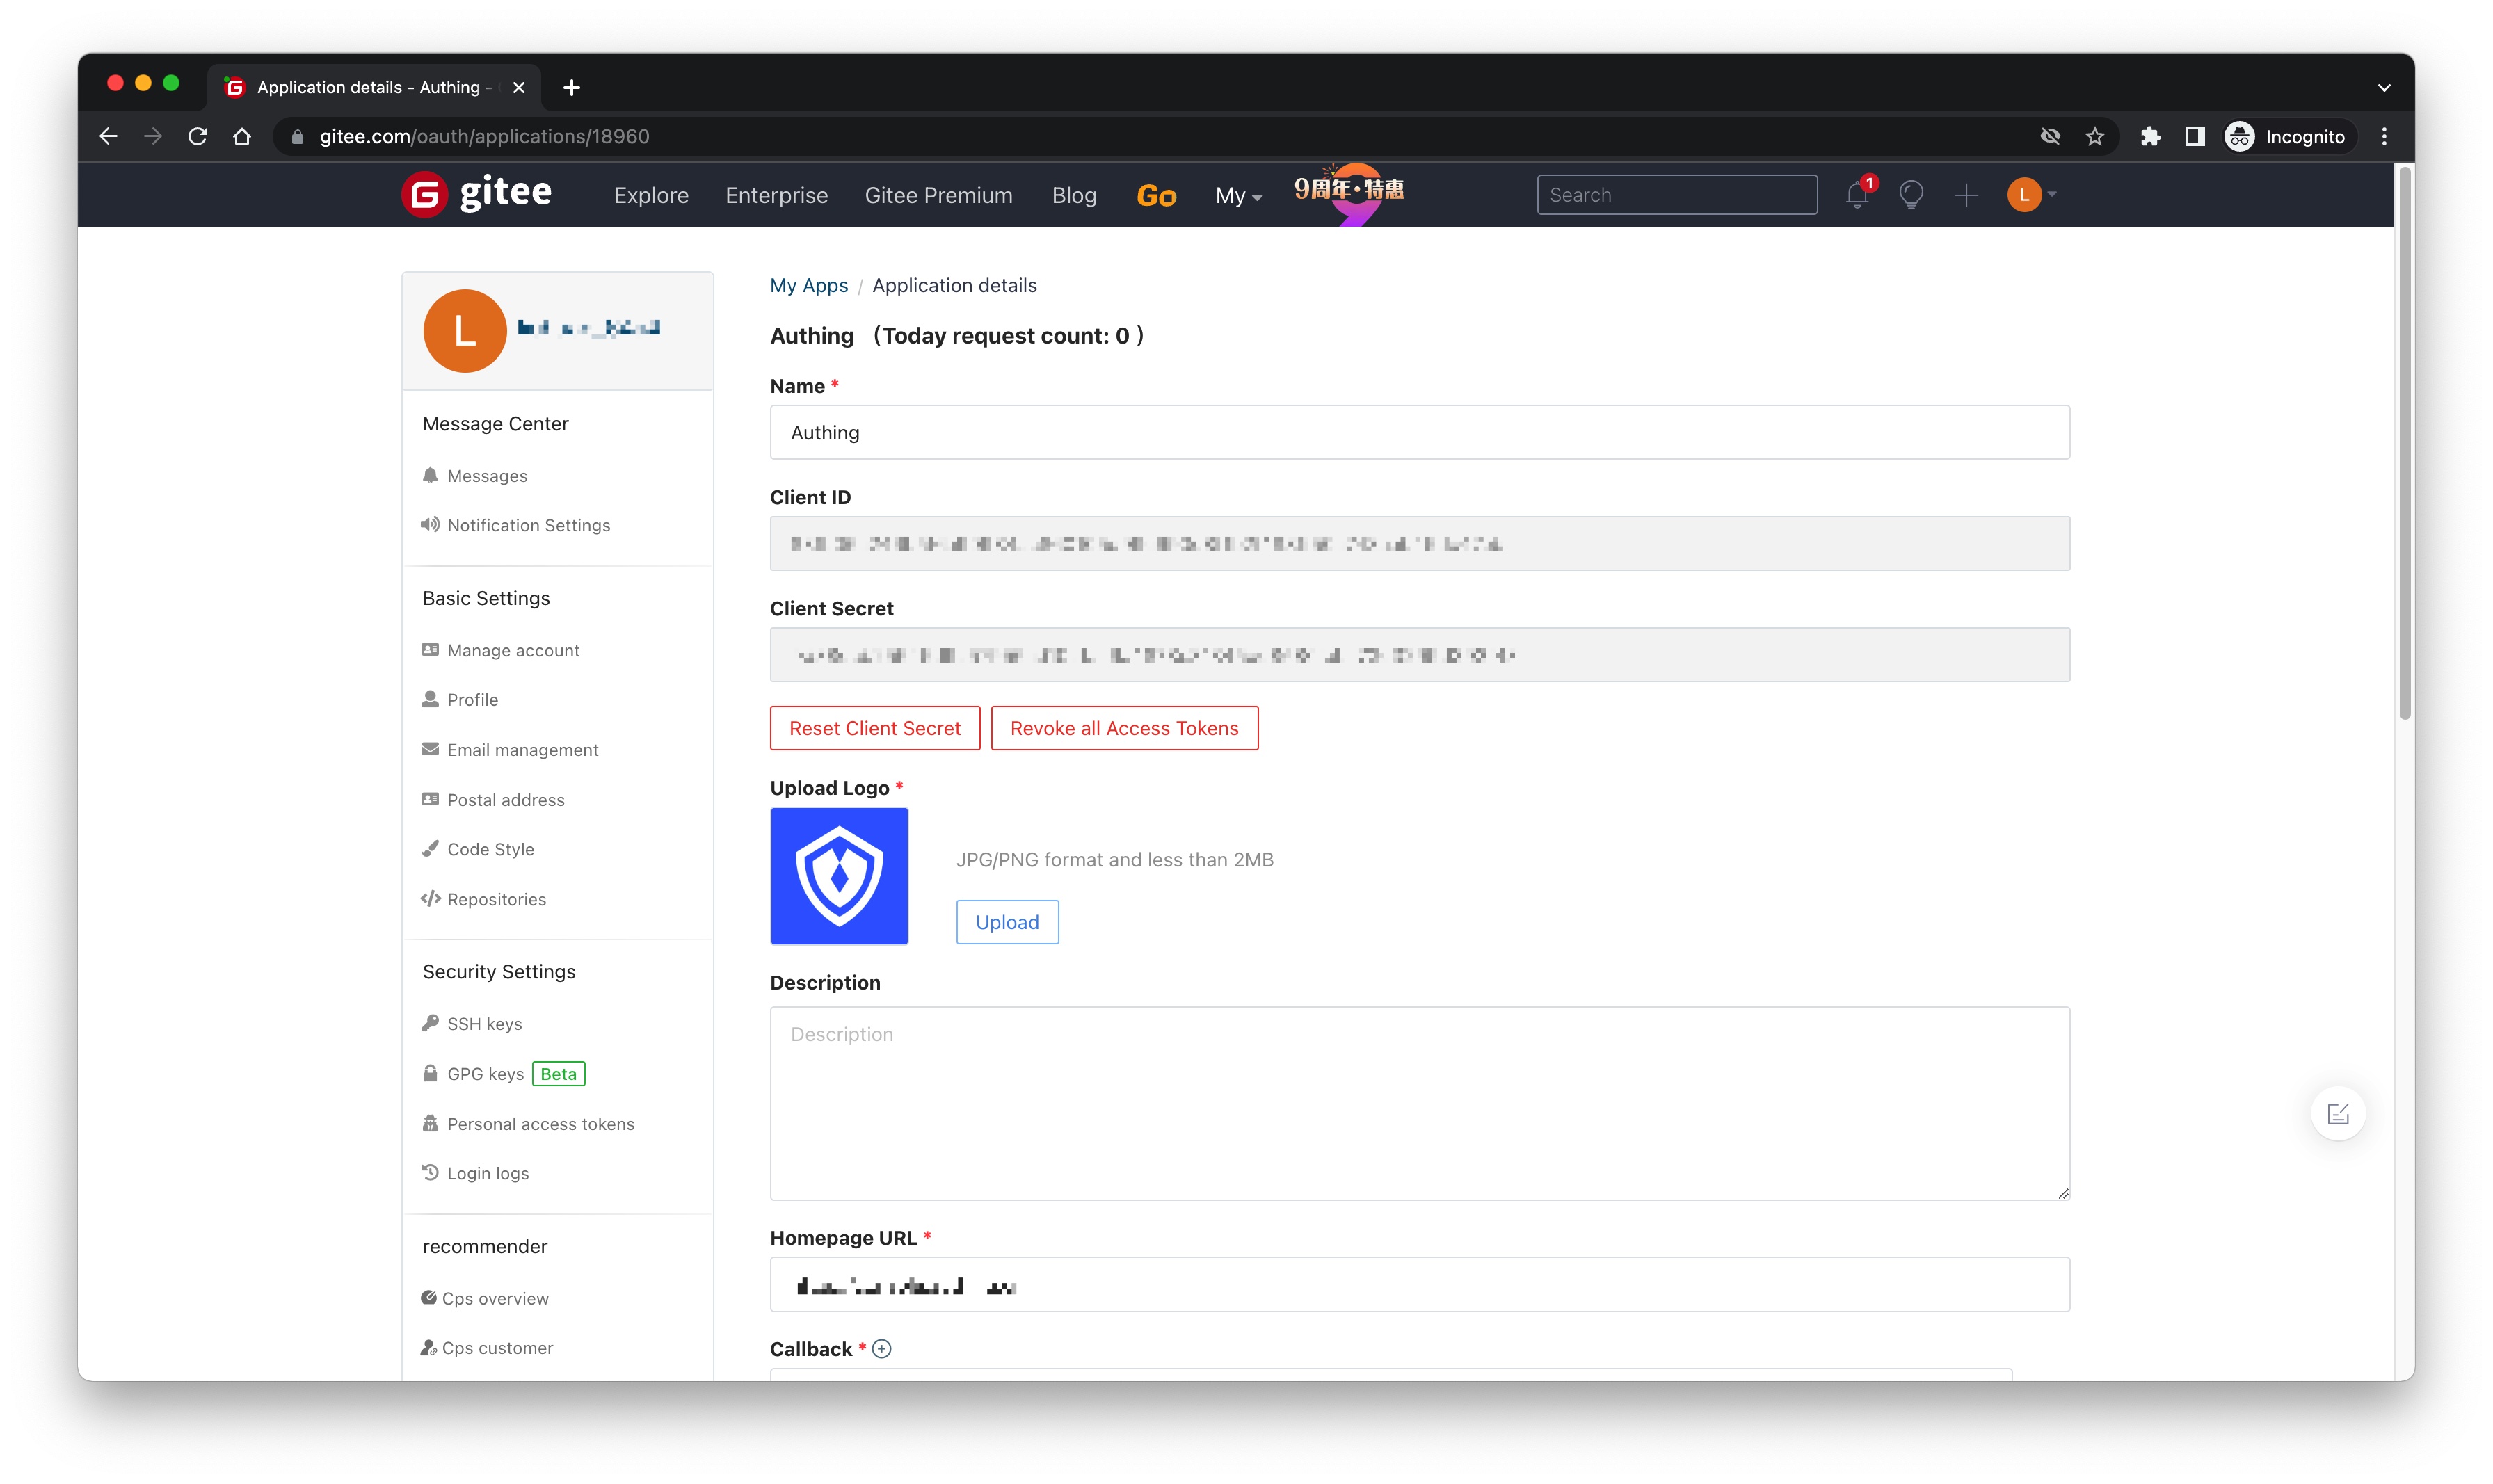Click the lightbulb icon in header

(1911, 195)
